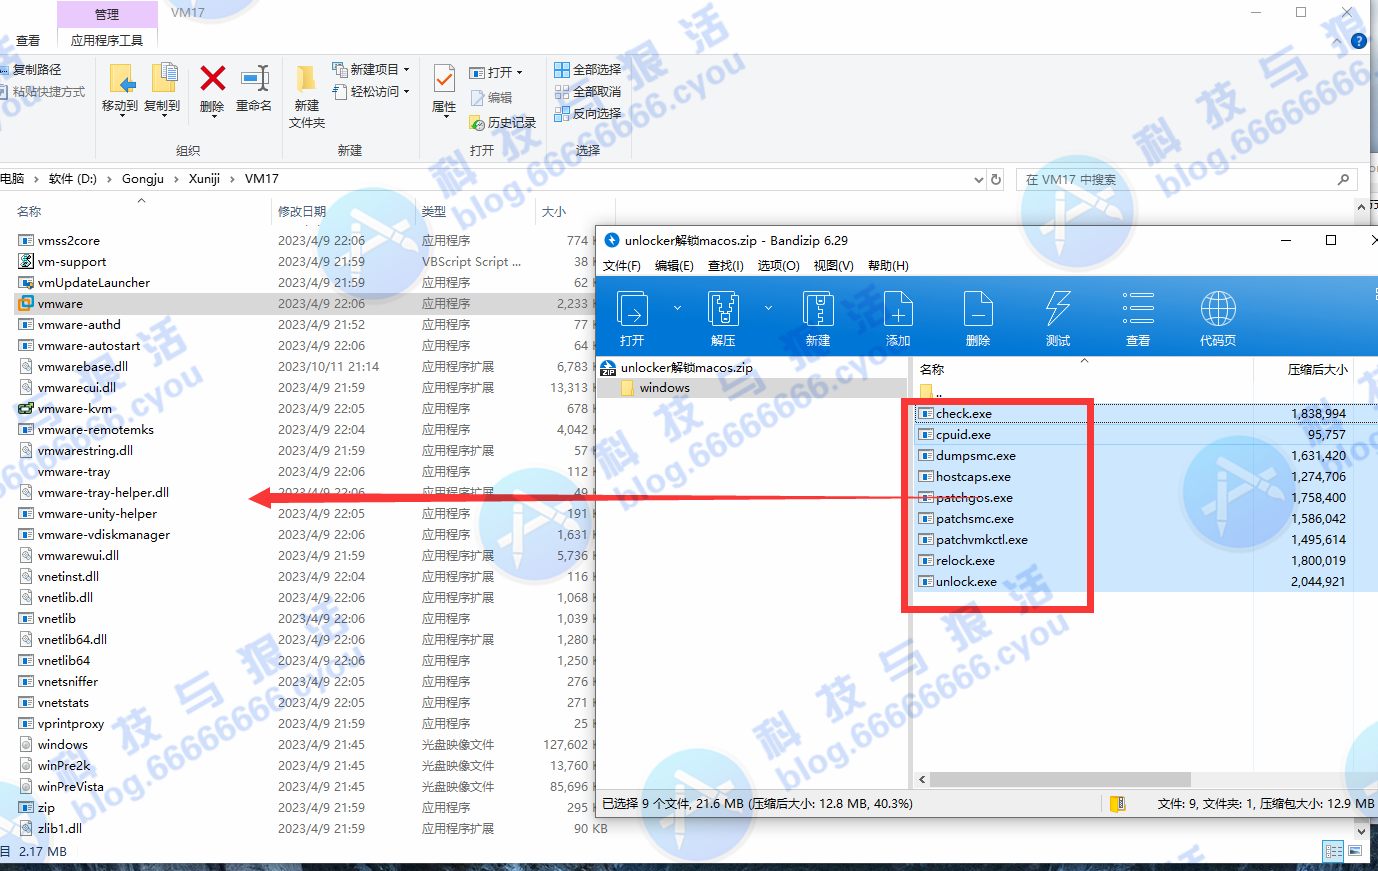Image resolution: width=1378 pixels, height=871 pixels.
Task: Click Select all (全部选择) in ribbon
Action: coord(588,69)
